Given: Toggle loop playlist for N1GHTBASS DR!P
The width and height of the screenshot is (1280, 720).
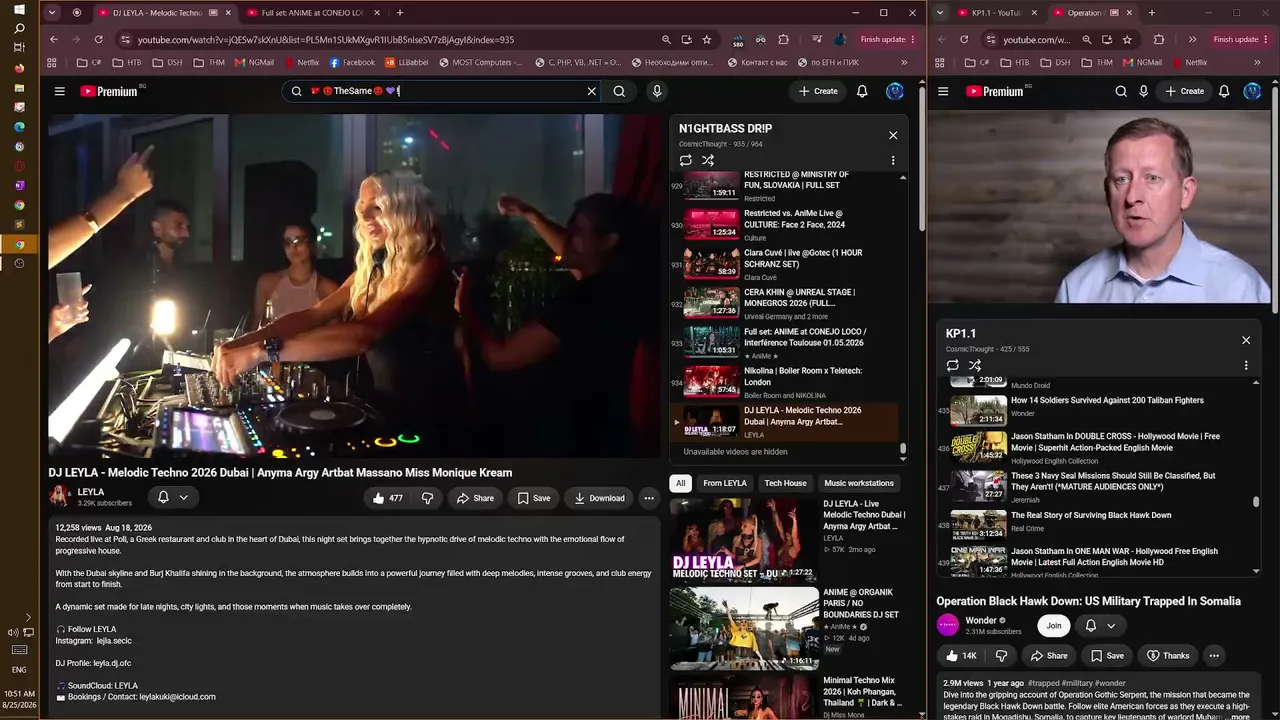Looking at the screenshot, I should pyautogui.click(x=685, y=160).
